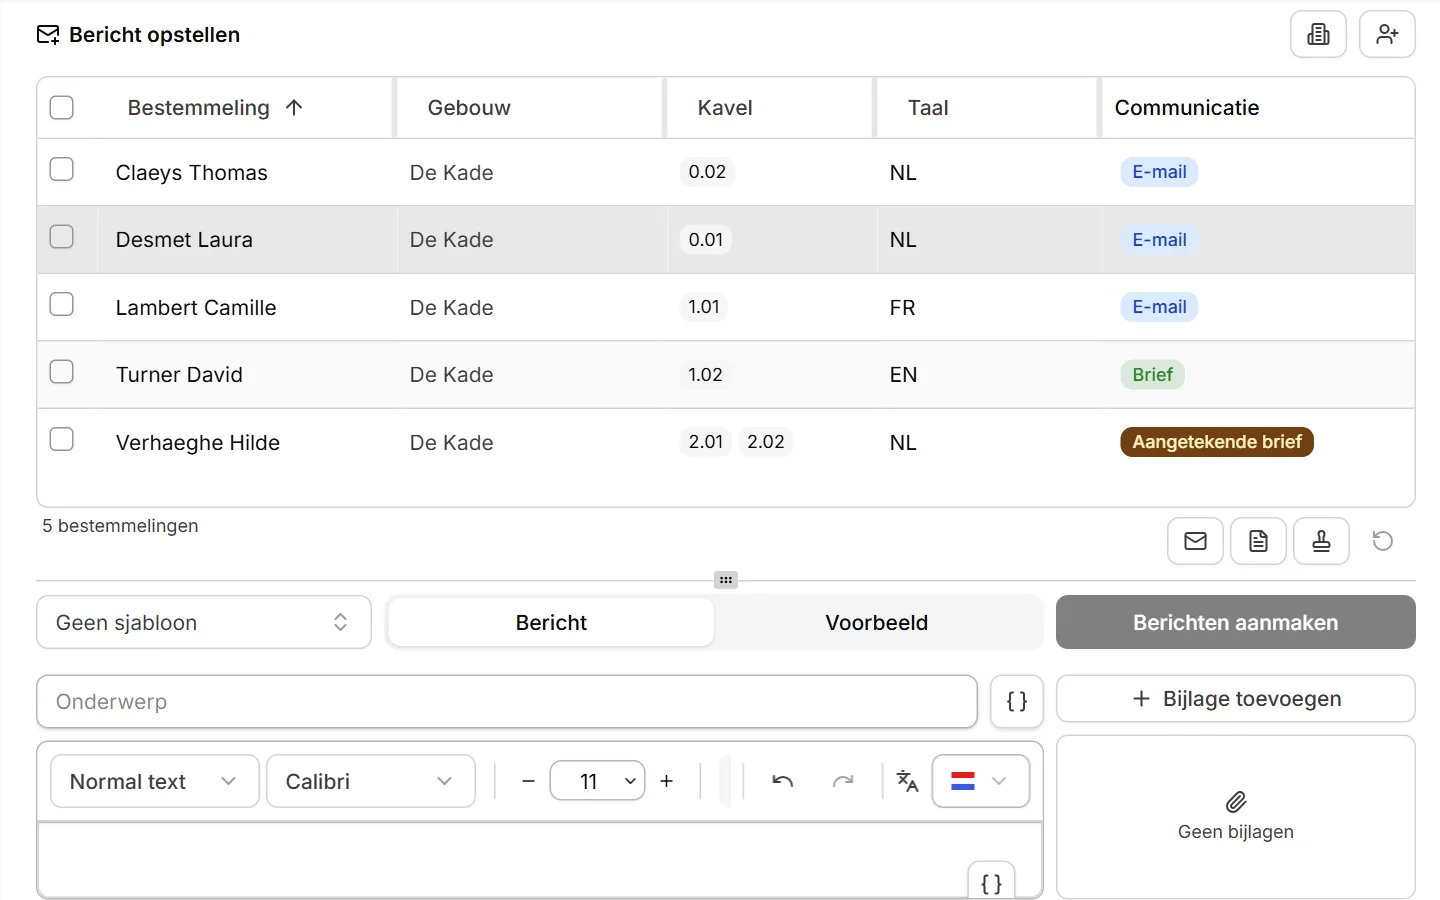
Task: Undo the last edit in editor toolbar
Action: click(x=783, y=781)
